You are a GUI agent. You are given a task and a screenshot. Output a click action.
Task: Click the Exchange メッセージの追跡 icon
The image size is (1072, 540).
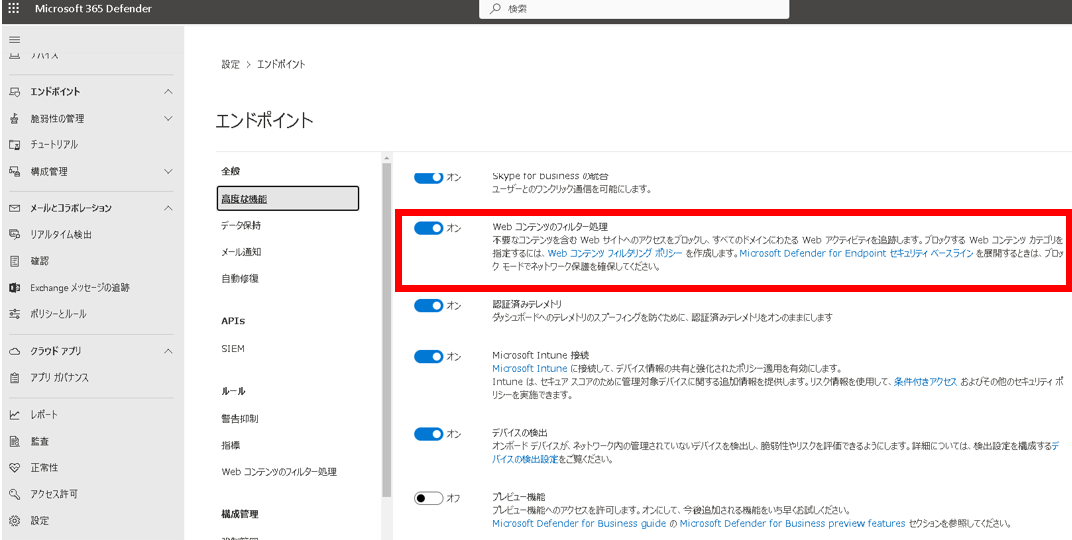(x=14, y=288)
